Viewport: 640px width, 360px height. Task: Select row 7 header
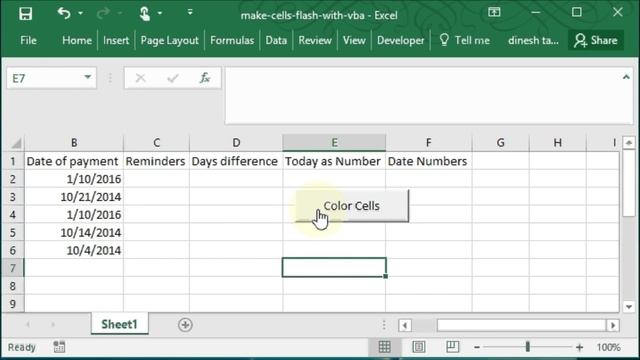(13, 268)
